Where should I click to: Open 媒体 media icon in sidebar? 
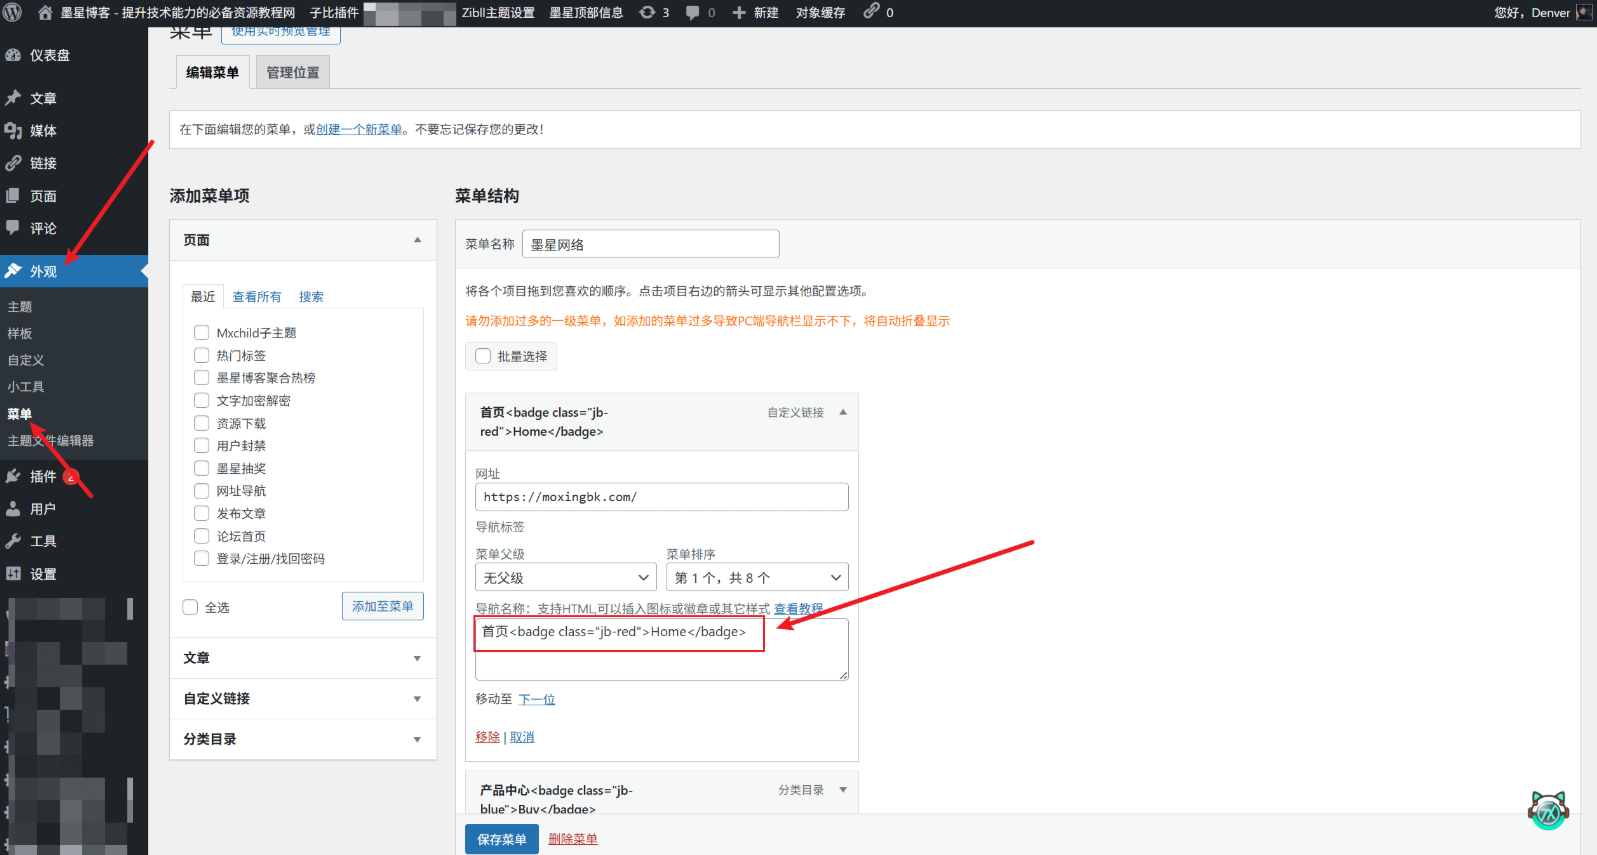[13, 130]
